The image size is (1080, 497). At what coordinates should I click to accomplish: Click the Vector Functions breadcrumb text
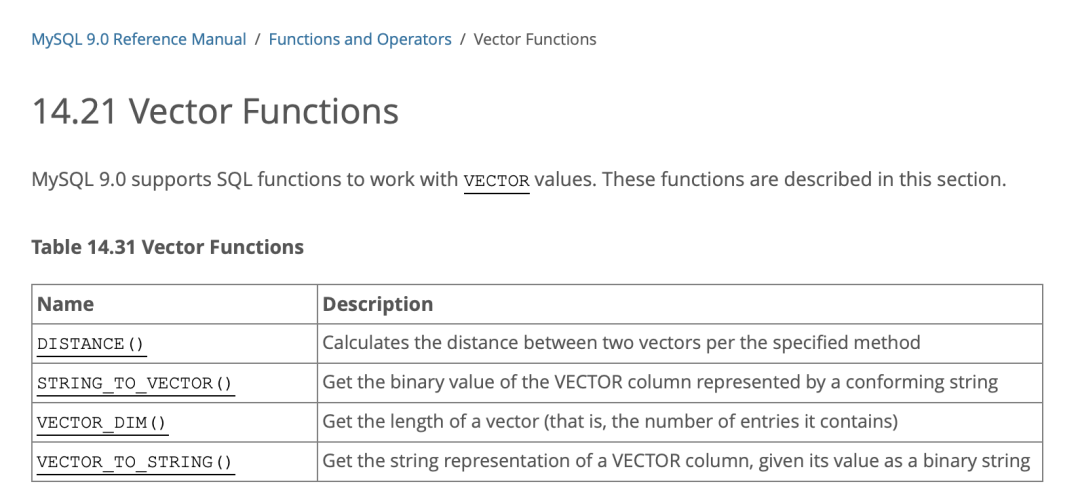(x=535, y=40)
